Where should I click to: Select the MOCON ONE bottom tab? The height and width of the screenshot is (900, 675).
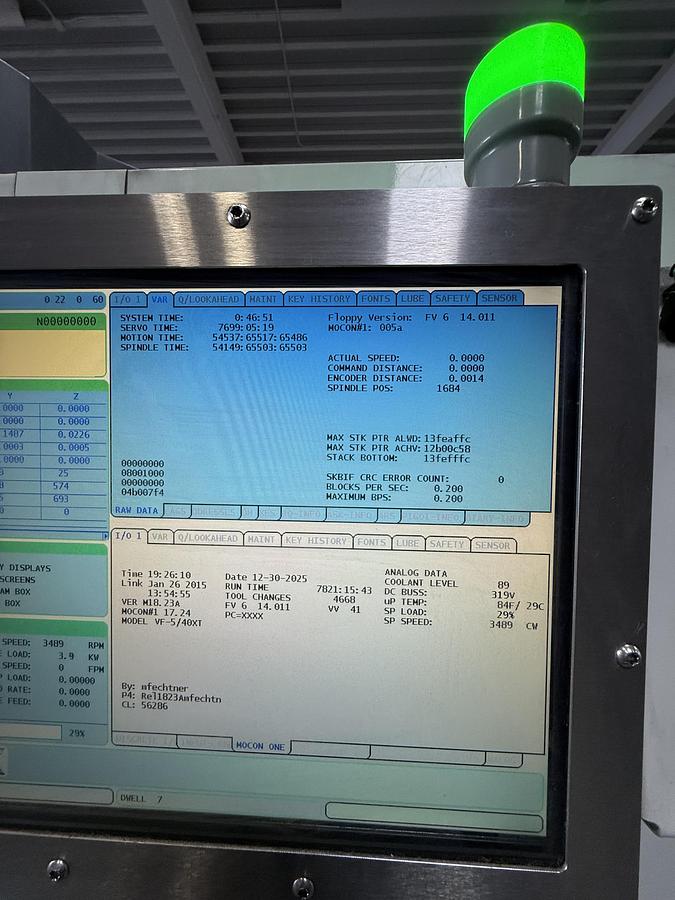pyautogui.click(x=261, y=746)
